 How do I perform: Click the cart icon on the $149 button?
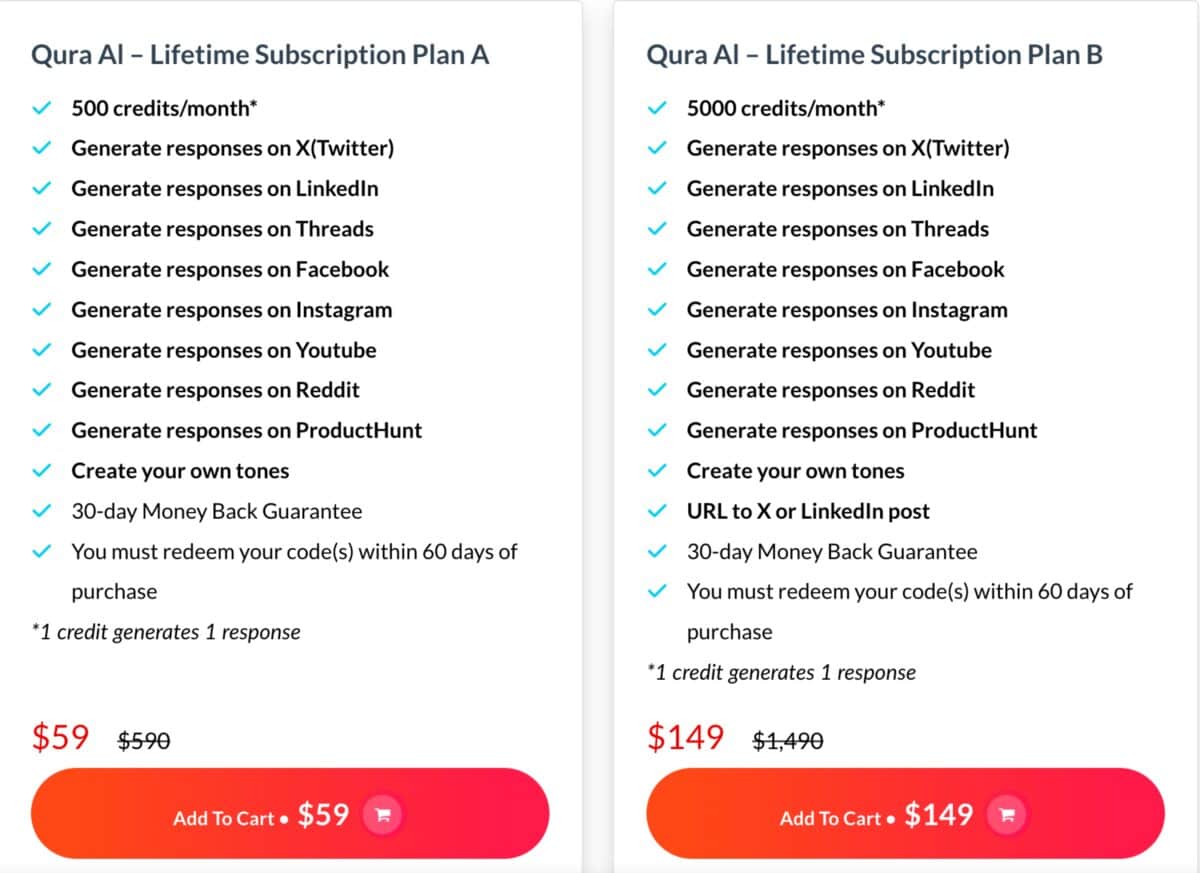[x=1006, y=815]
